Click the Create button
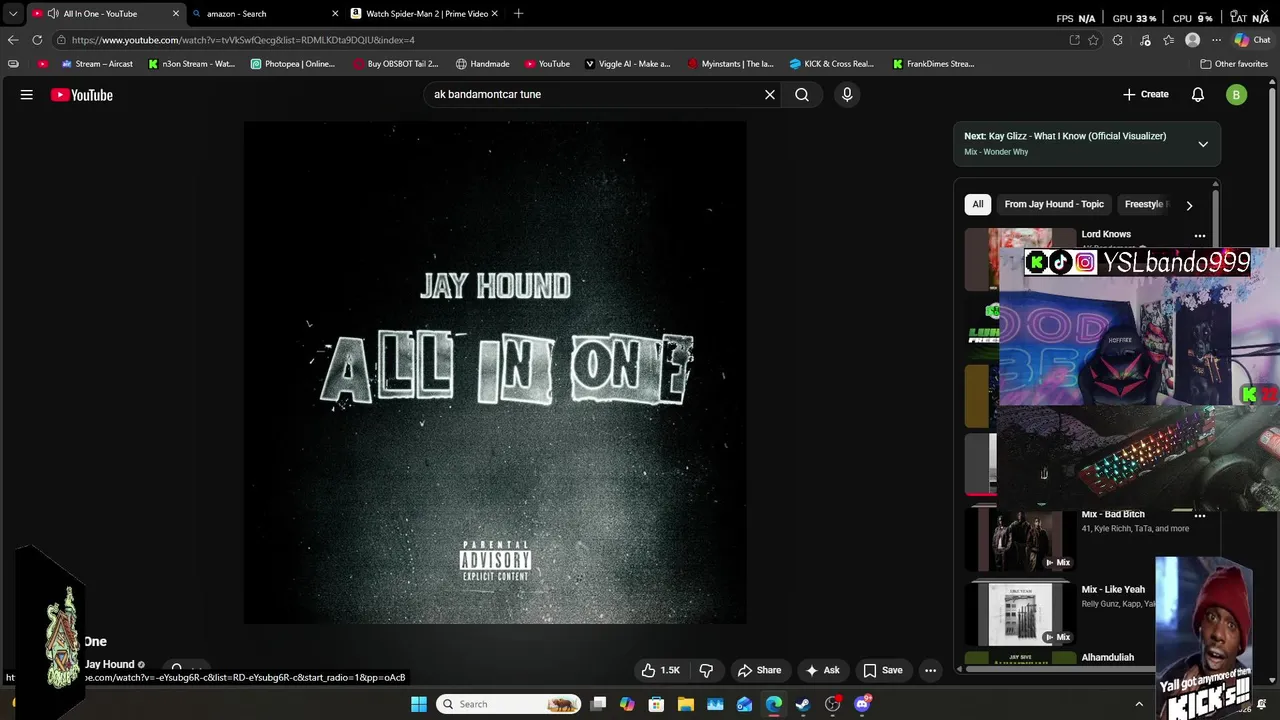The height and width of the screenshot is (720, 1280). 1146,94
